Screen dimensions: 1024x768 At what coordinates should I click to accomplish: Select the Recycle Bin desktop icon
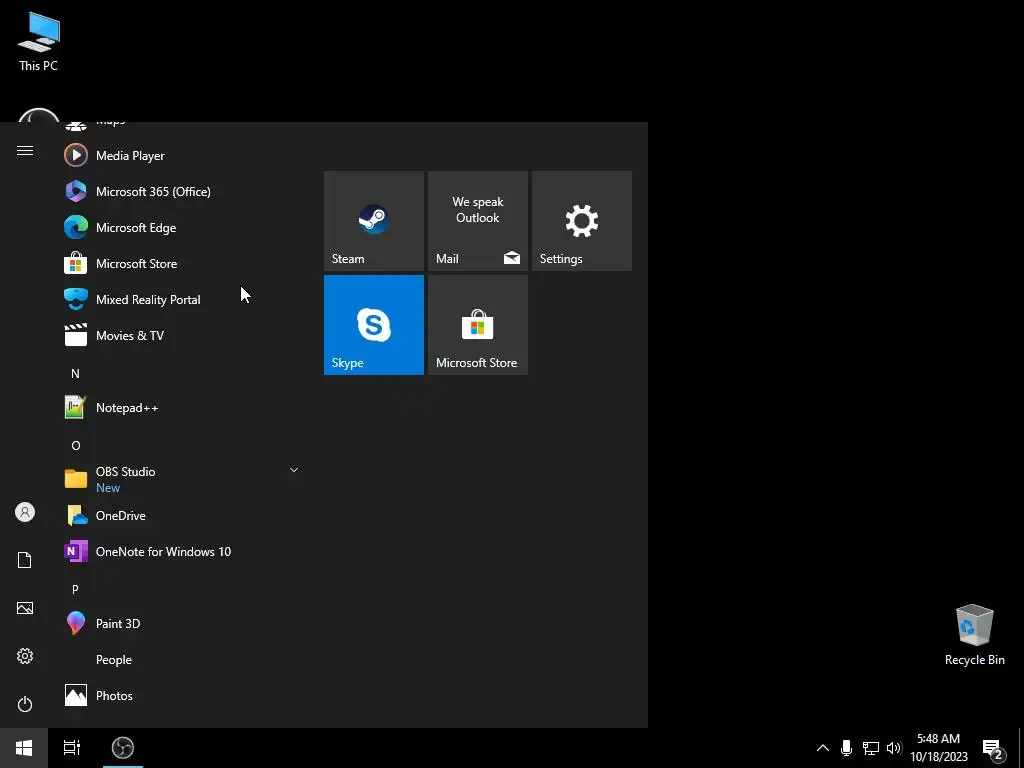click(x=974, y=635)
